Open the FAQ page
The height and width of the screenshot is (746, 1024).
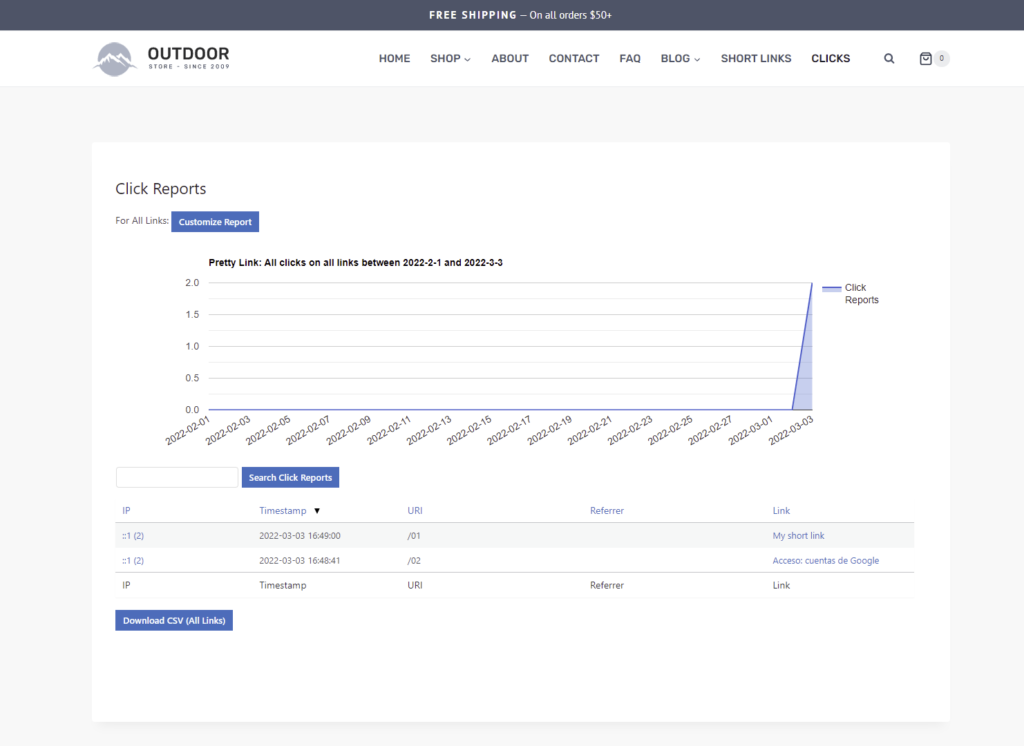point(630,58)
